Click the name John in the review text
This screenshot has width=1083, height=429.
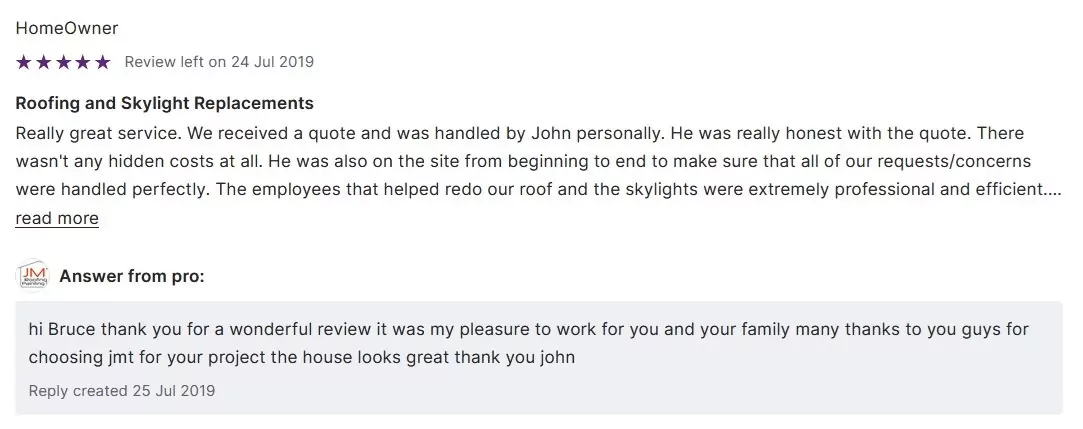[550, 133]
